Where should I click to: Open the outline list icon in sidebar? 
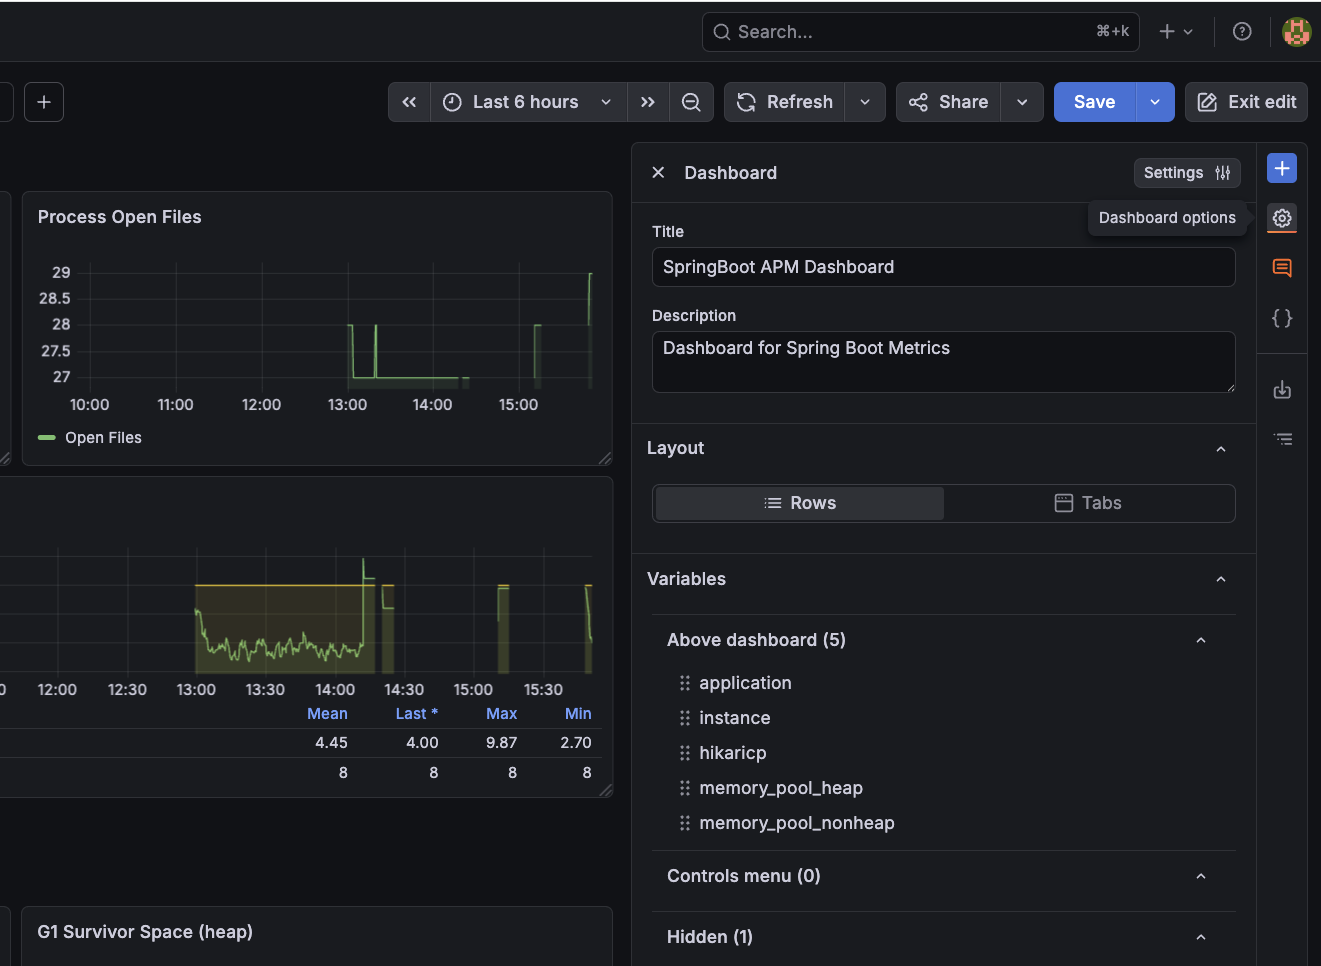pos(1282,439)
